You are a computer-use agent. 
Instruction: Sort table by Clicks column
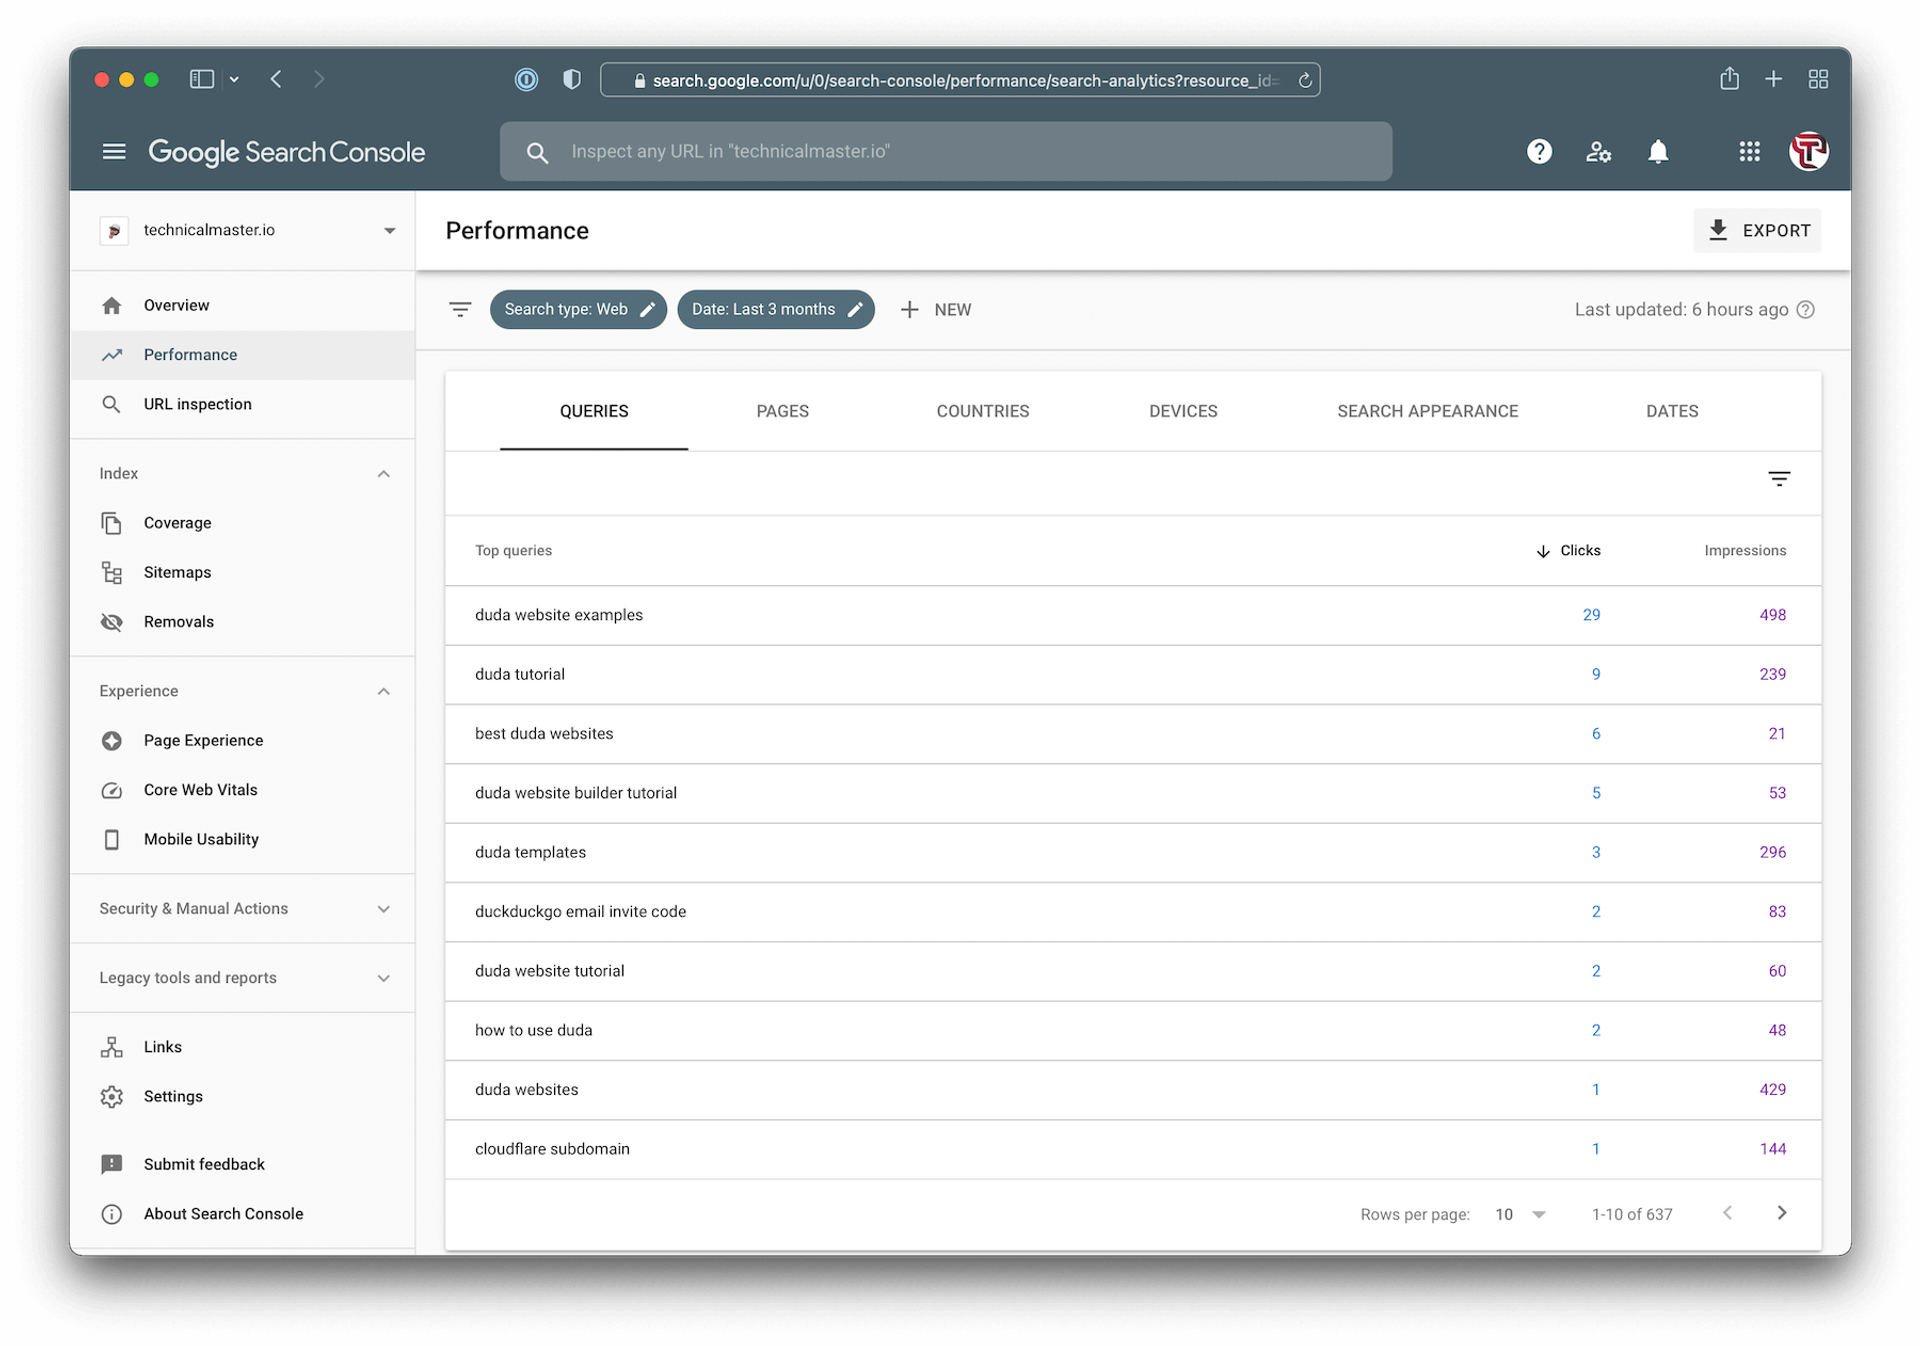(x=1568, y=550)
